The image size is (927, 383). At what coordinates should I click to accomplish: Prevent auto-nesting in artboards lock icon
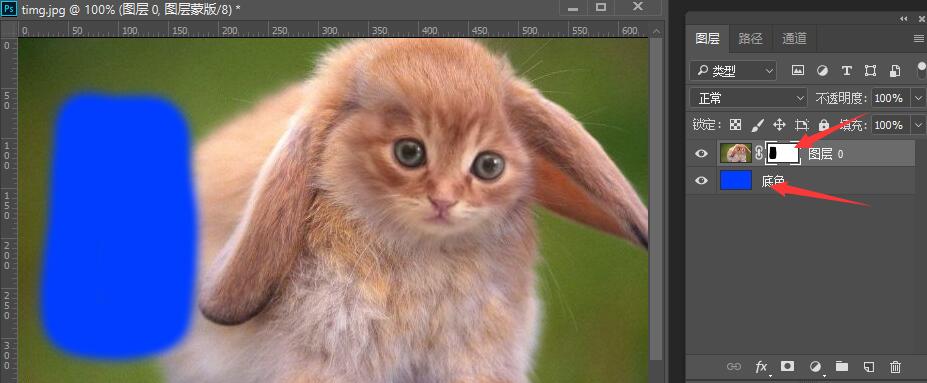802,125
